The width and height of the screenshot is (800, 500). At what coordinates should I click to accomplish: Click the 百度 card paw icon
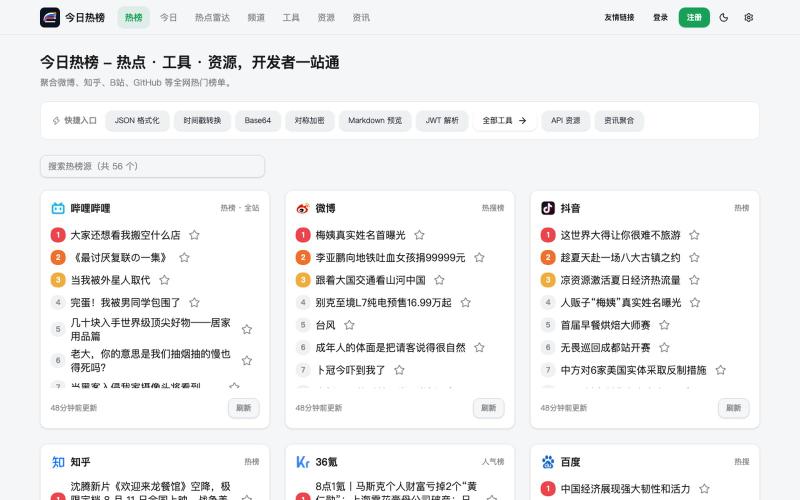pyautogui.click(x=548, y=462)
